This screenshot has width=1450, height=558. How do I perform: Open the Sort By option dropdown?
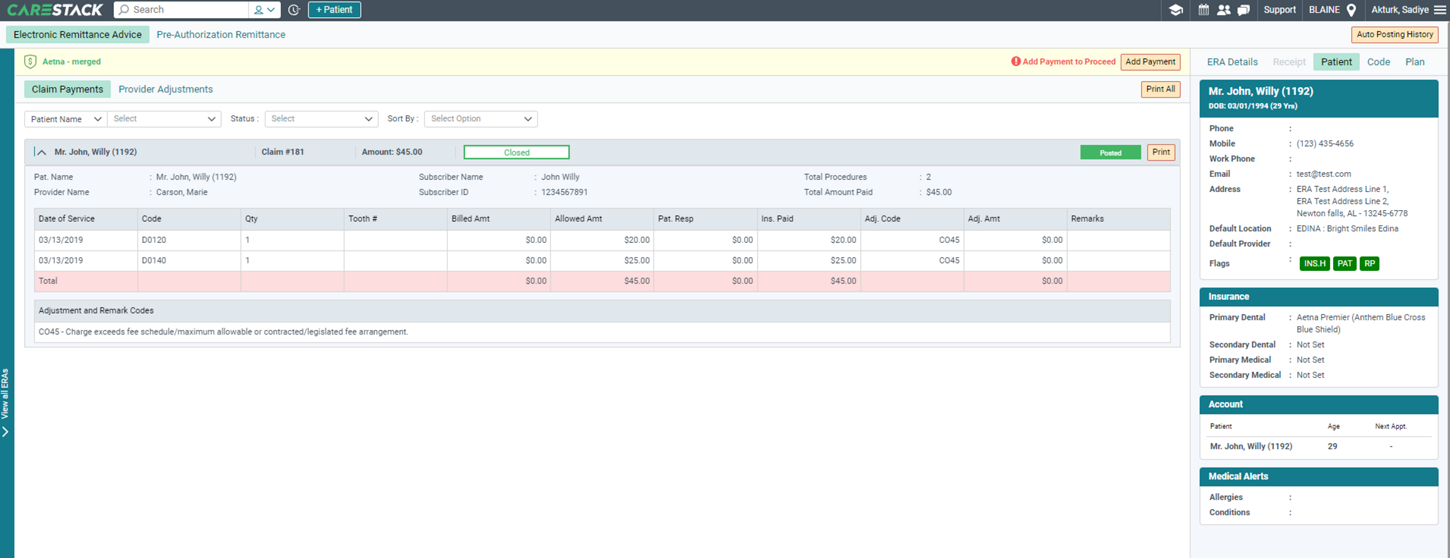(481, 119)
